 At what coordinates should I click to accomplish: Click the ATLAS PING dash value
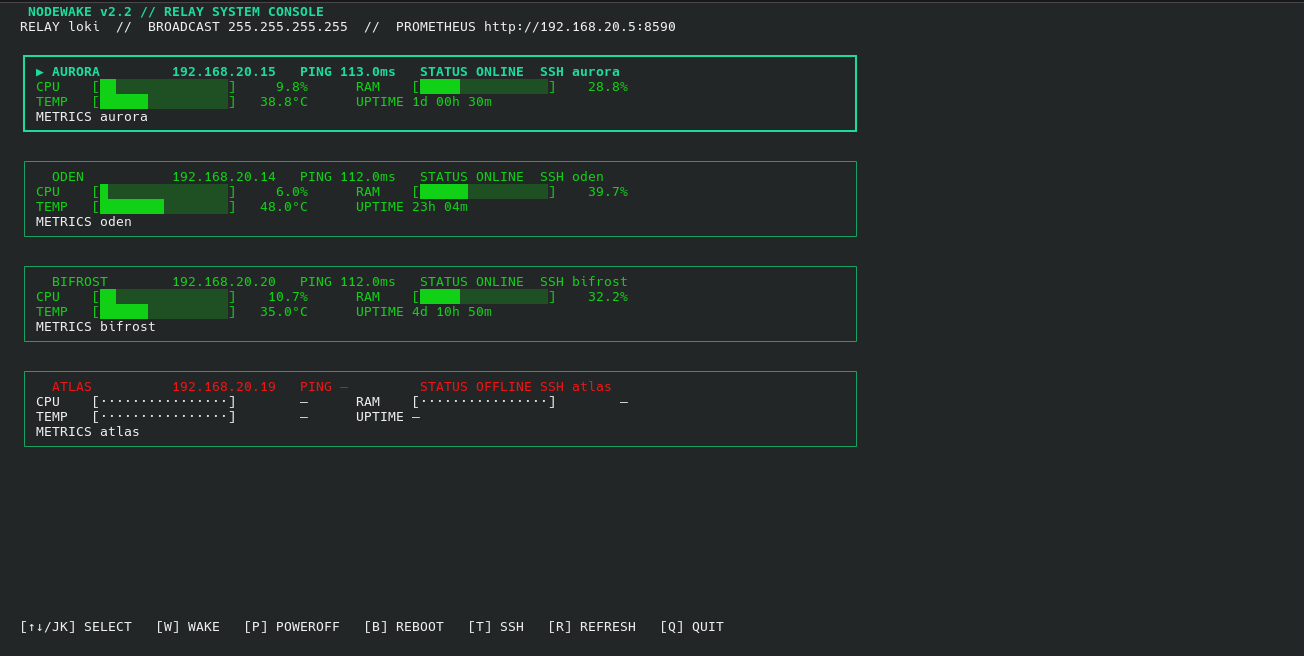pos(344,387)
